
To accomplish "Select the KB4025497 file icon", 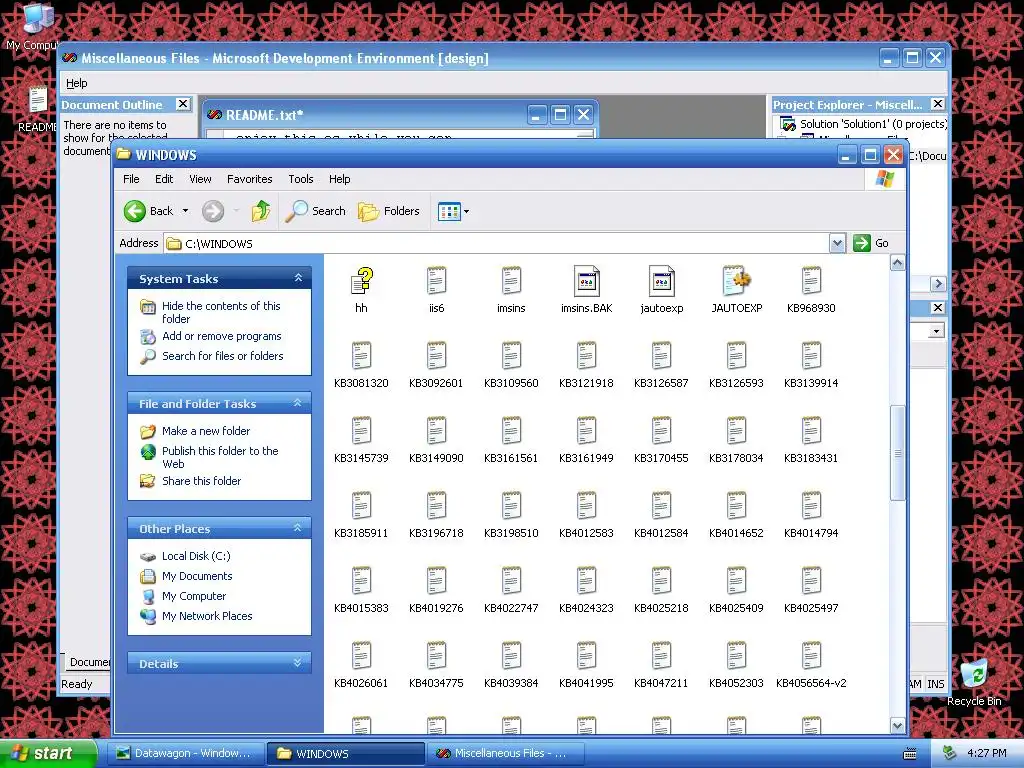I will click(811, 581).
